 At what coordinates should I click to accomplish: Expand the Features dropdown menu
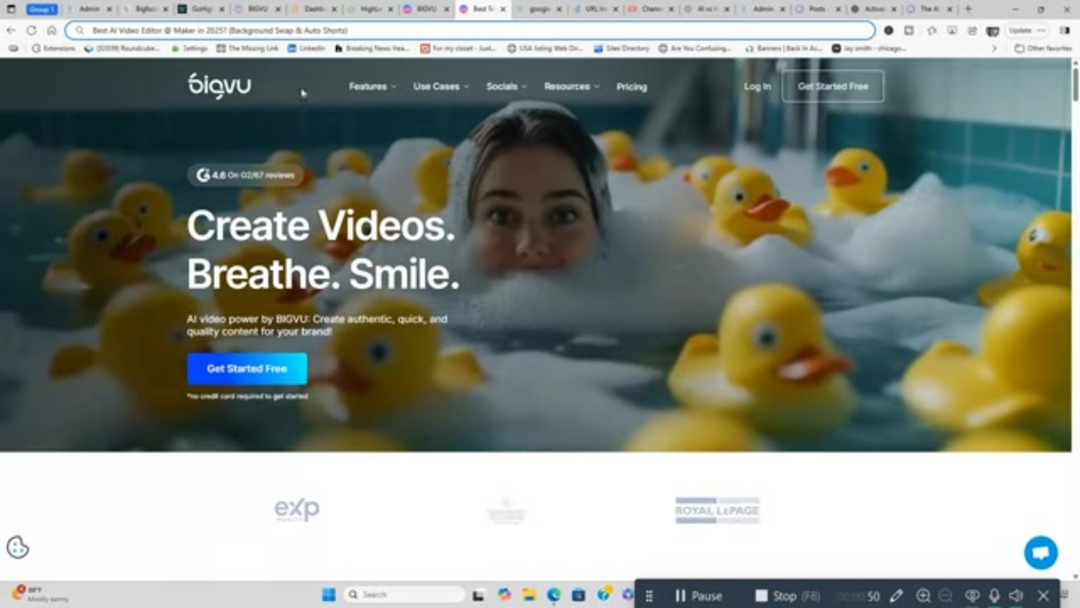(x=372, y=87)
